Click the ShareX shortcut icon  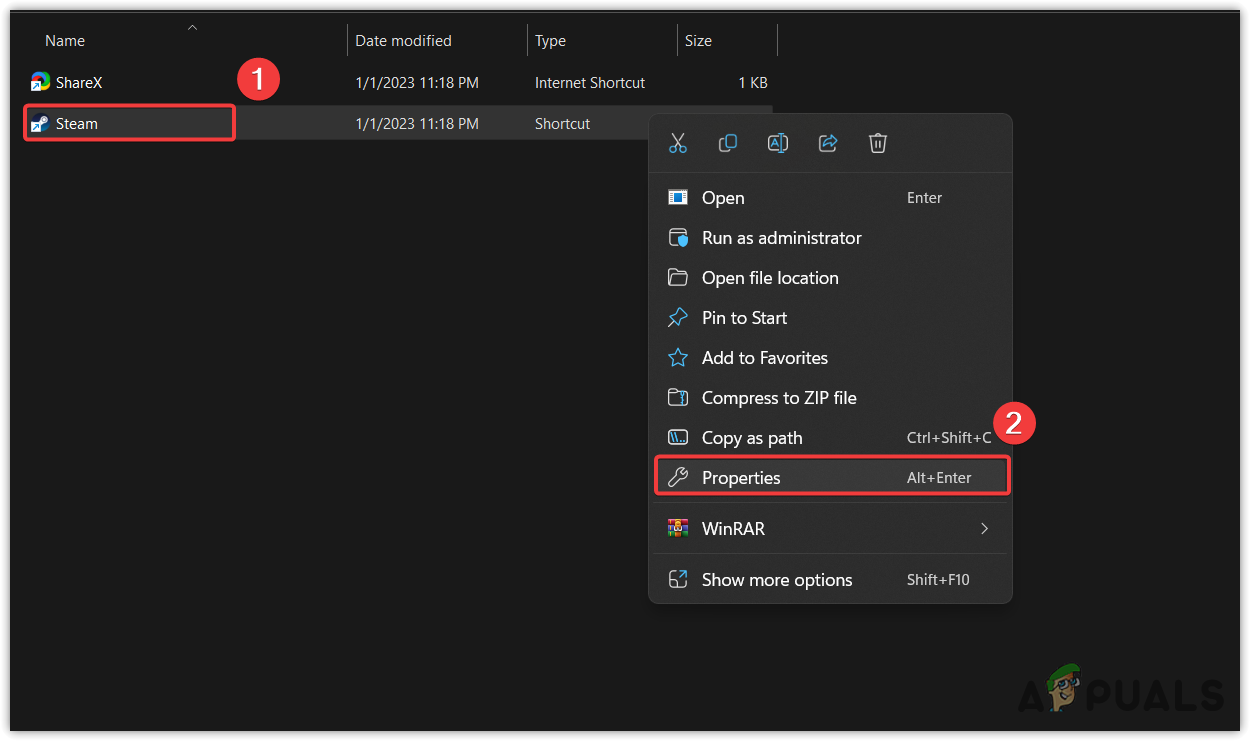tap(40, 82)
